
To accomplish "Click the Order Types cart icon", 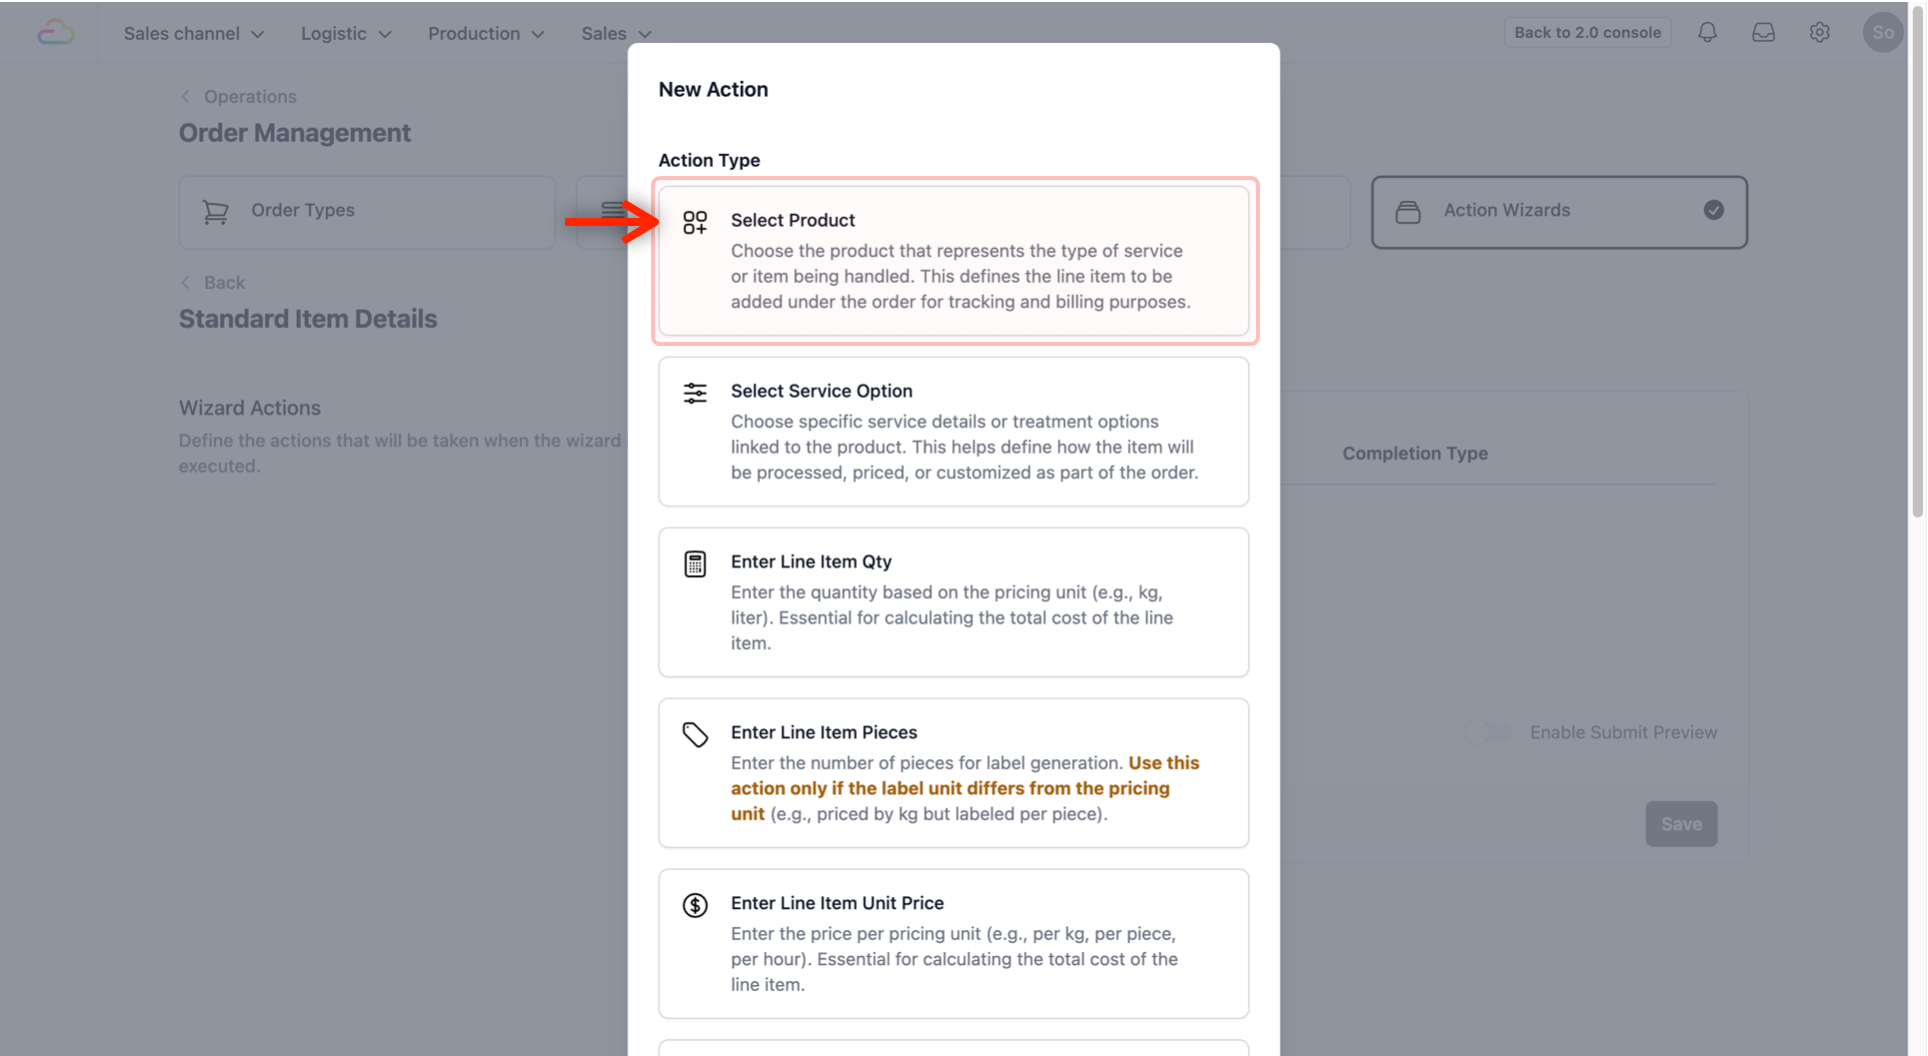I will tap(215, 212).
